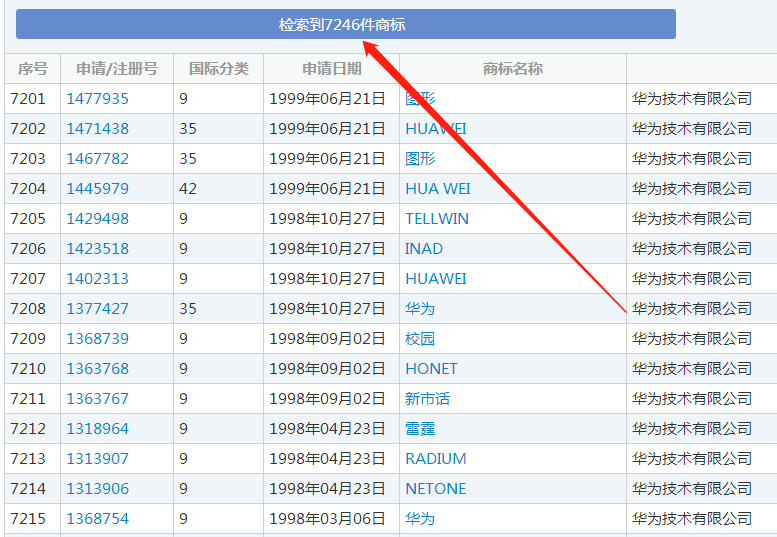The width and height of the screenshot is (777, 537).
Task: Open the 图形 trademark in row 7201
Action: click(x=420, y=99)
